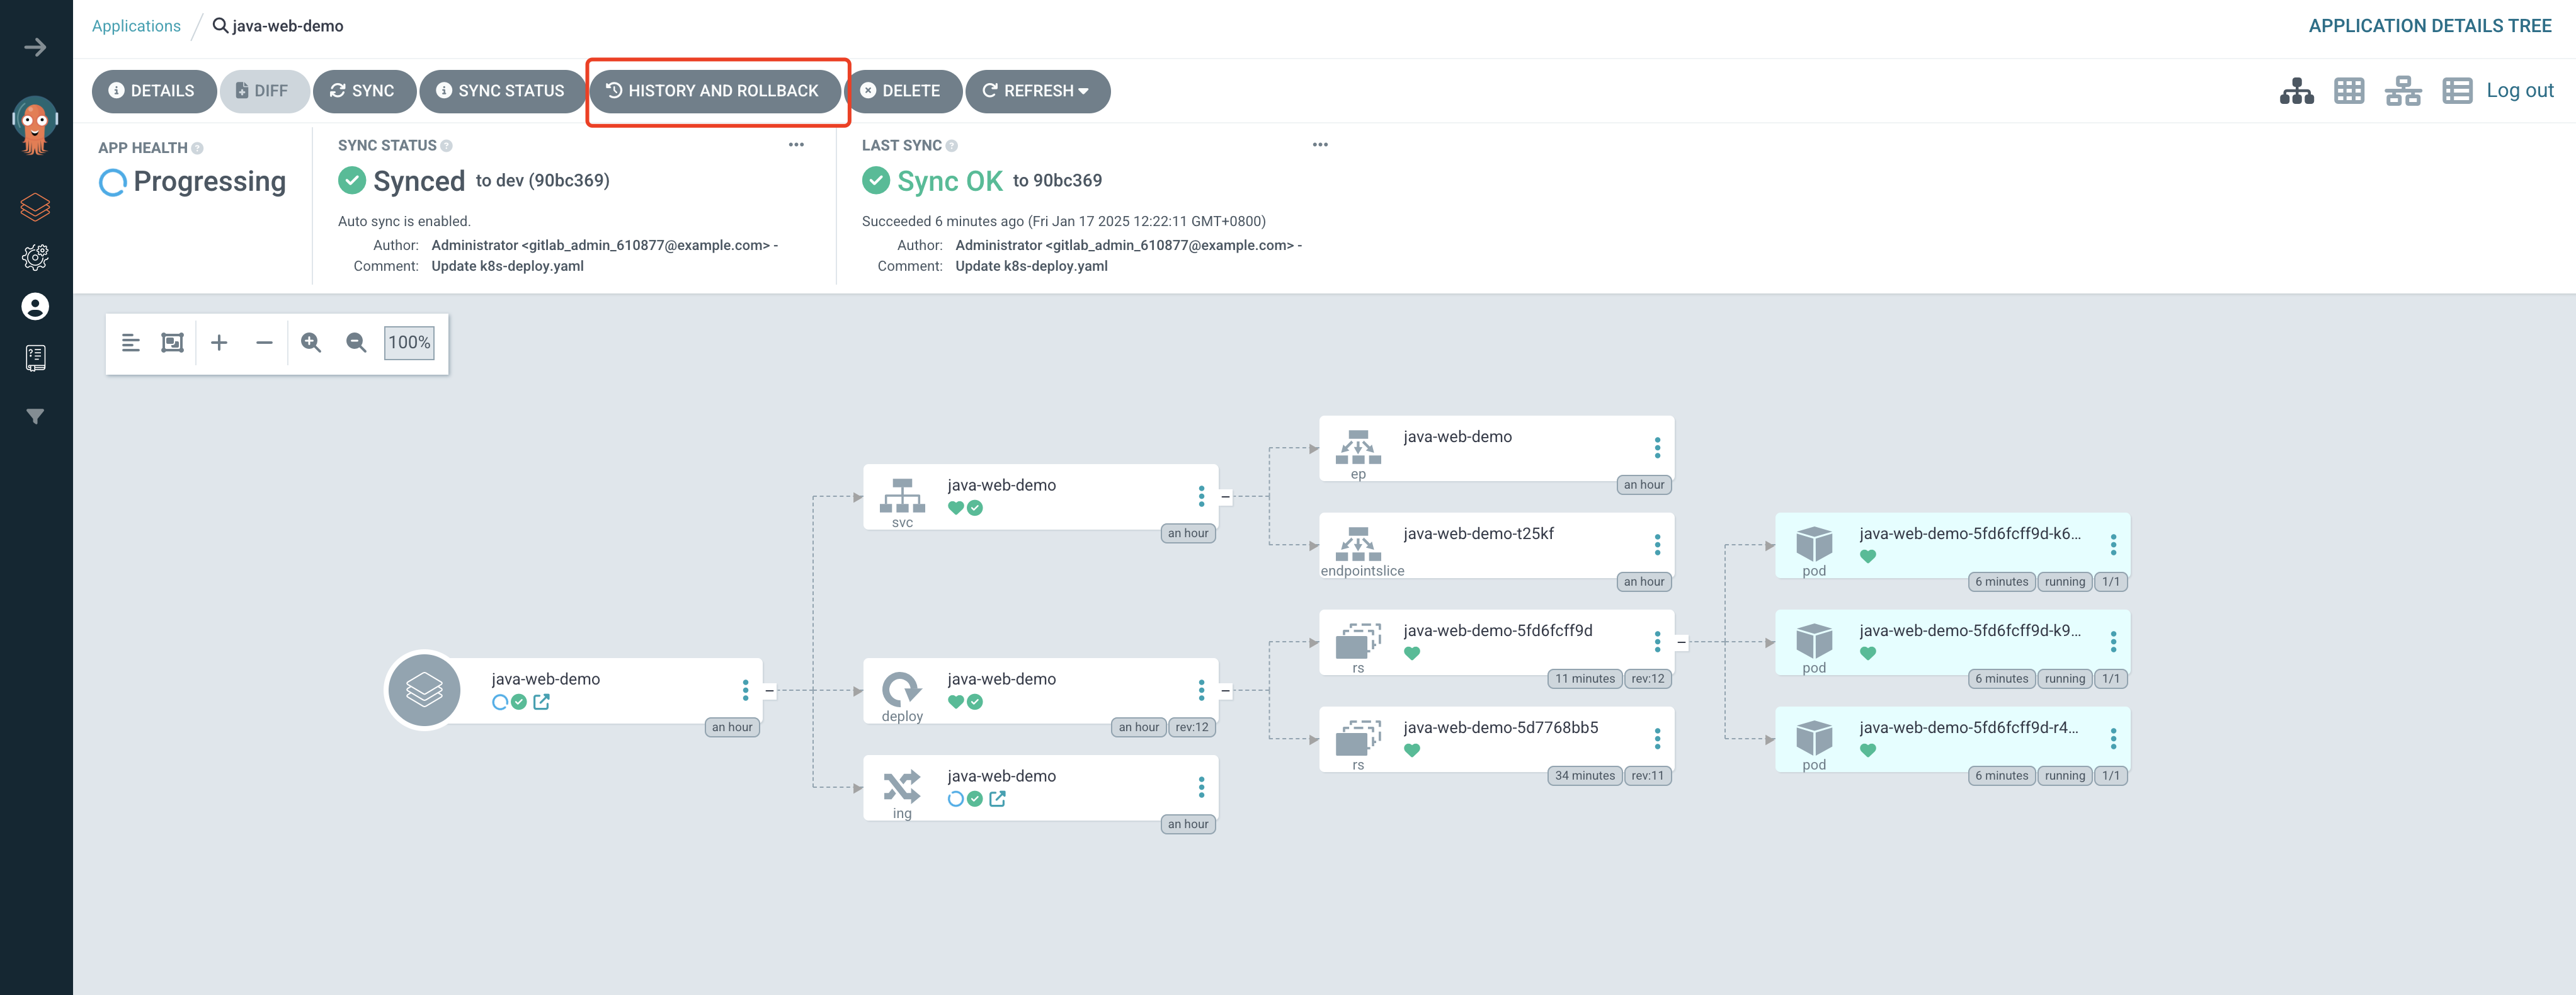The height and width of the screenshot is (995, 2576).
Task: Click the zoom out magnifier icon
Action: [356, 343]
